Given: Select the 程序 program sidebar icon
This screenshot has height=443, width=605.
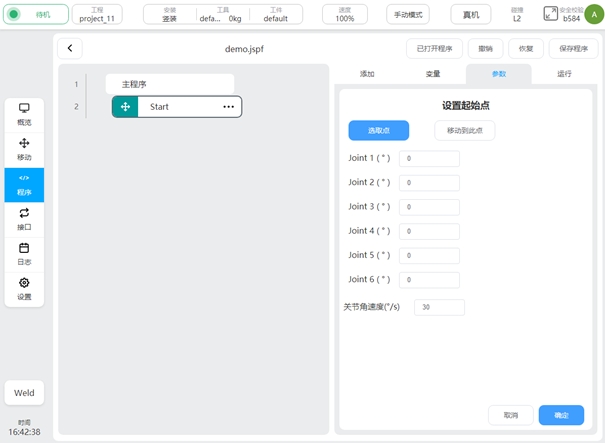Looking at the screenshot, I should [24, 184].
